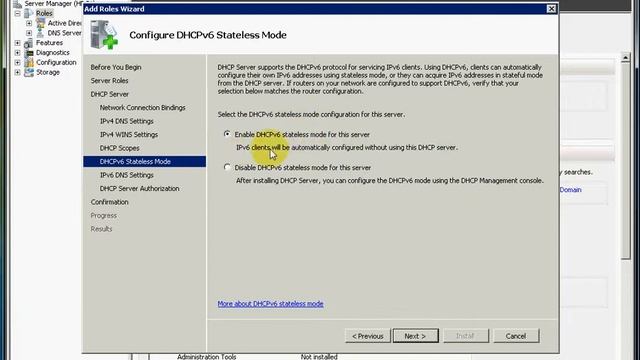This screenshot has height=360, width=640.
Task: Open More about DHCPv6 stateless mode link
Action: coord(270,304)
